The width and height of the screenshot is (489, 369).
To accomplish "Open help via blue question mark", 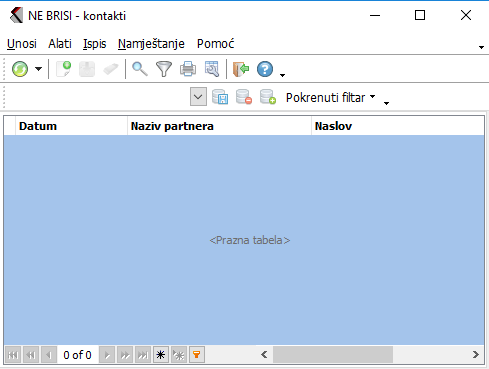I will pos(265,69).
